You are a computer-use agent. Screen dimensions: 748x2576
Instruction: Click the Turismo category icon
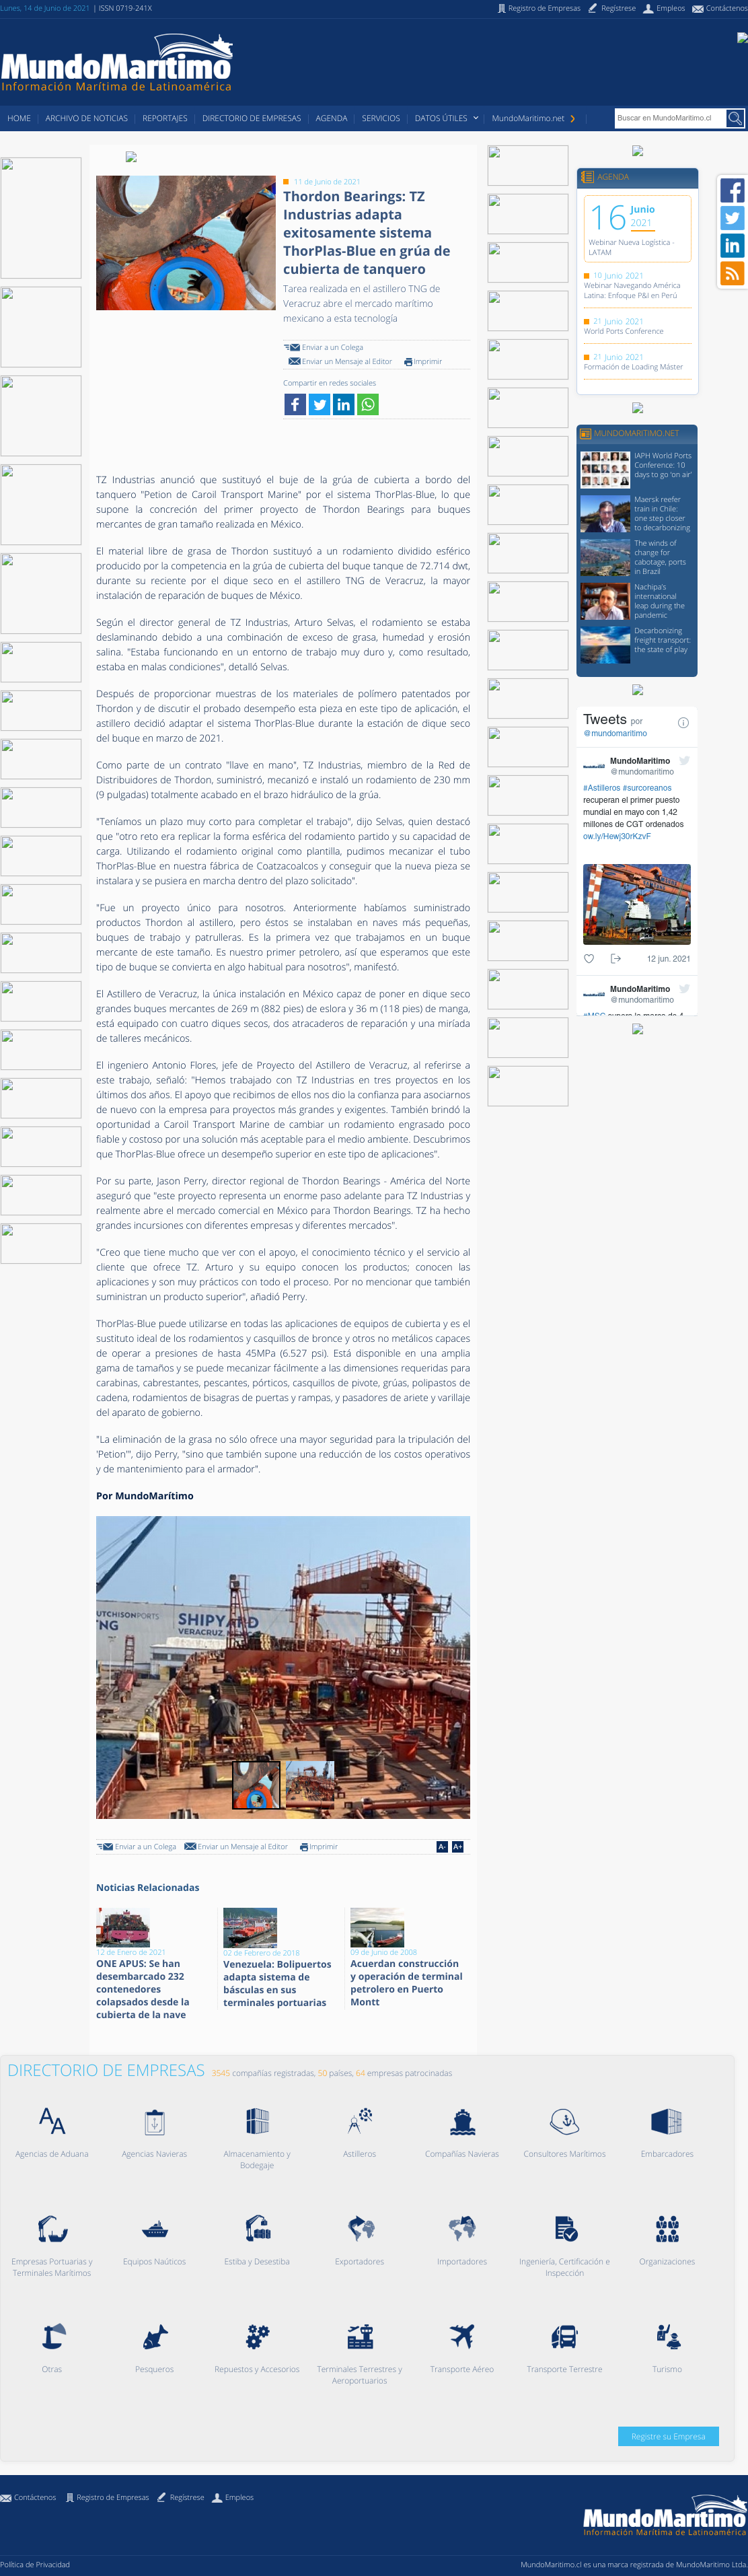[x=667, y=2336]
